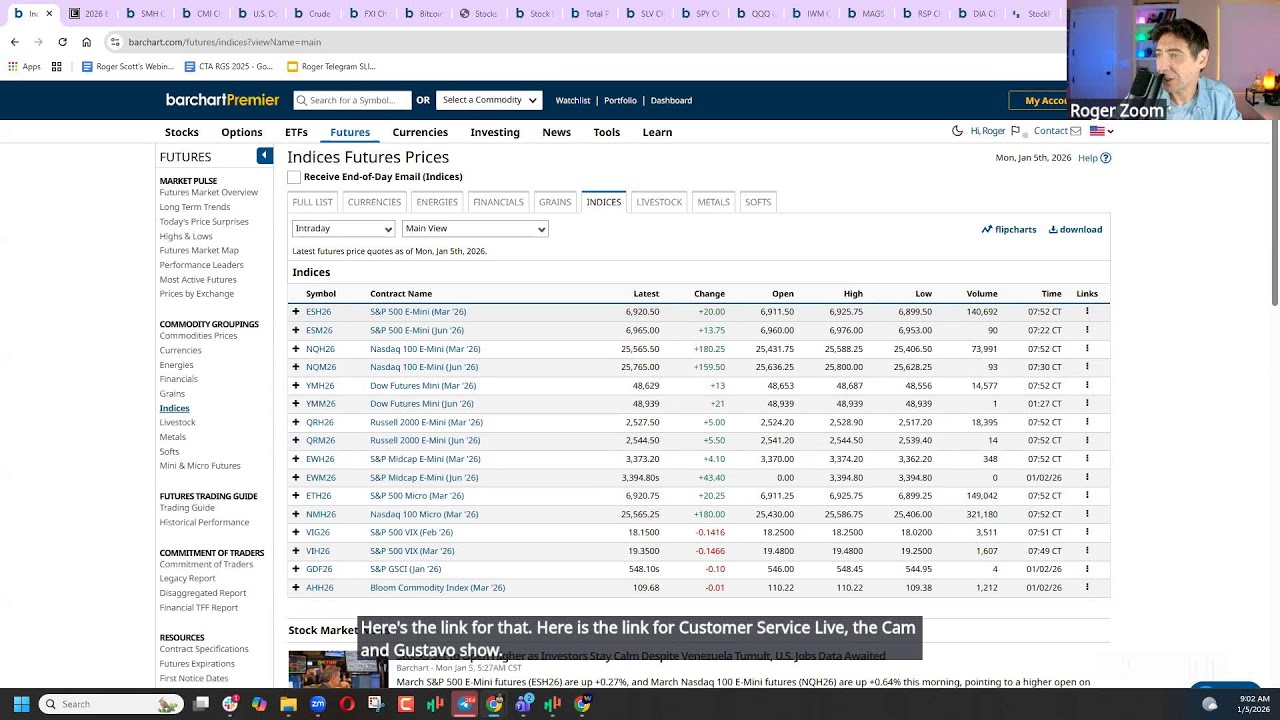Open the Help question mark icon
Screen dimensions: 1280x720
click(x=1105, y=158)
